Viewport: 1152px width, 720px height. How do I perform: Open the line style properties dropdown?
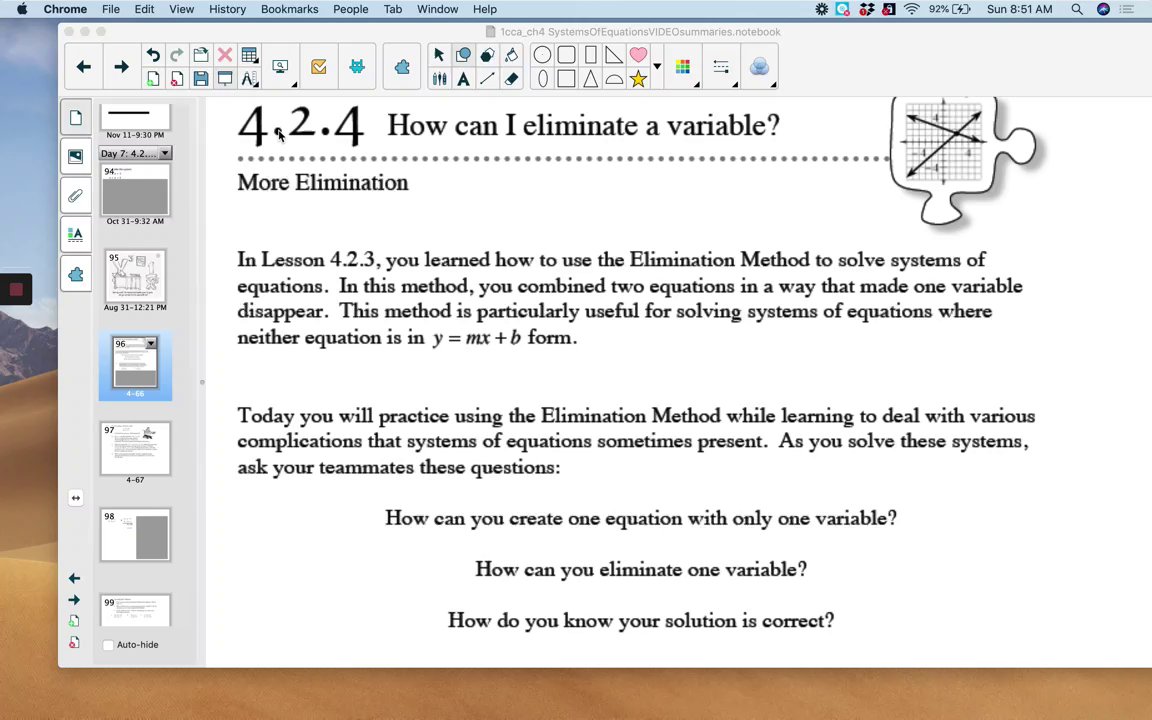pos(721,67)
